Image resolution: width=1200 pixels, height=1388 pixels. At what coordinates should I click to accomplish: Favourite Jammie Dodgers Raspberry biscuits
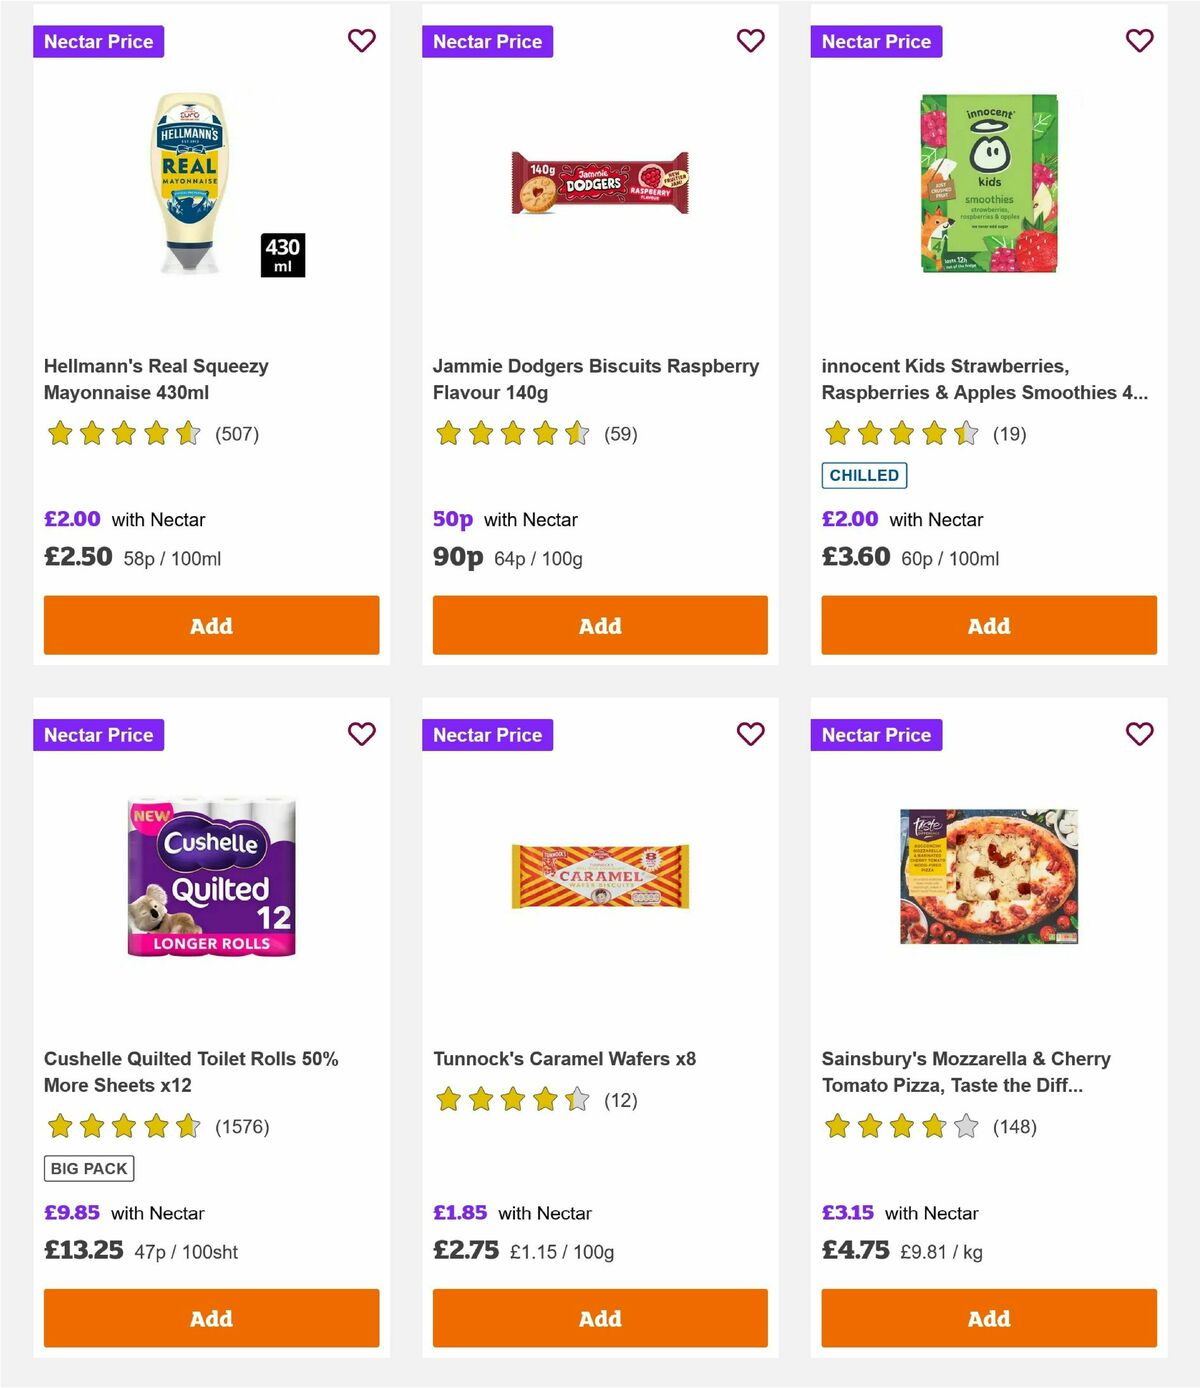(x=751, y=41)
